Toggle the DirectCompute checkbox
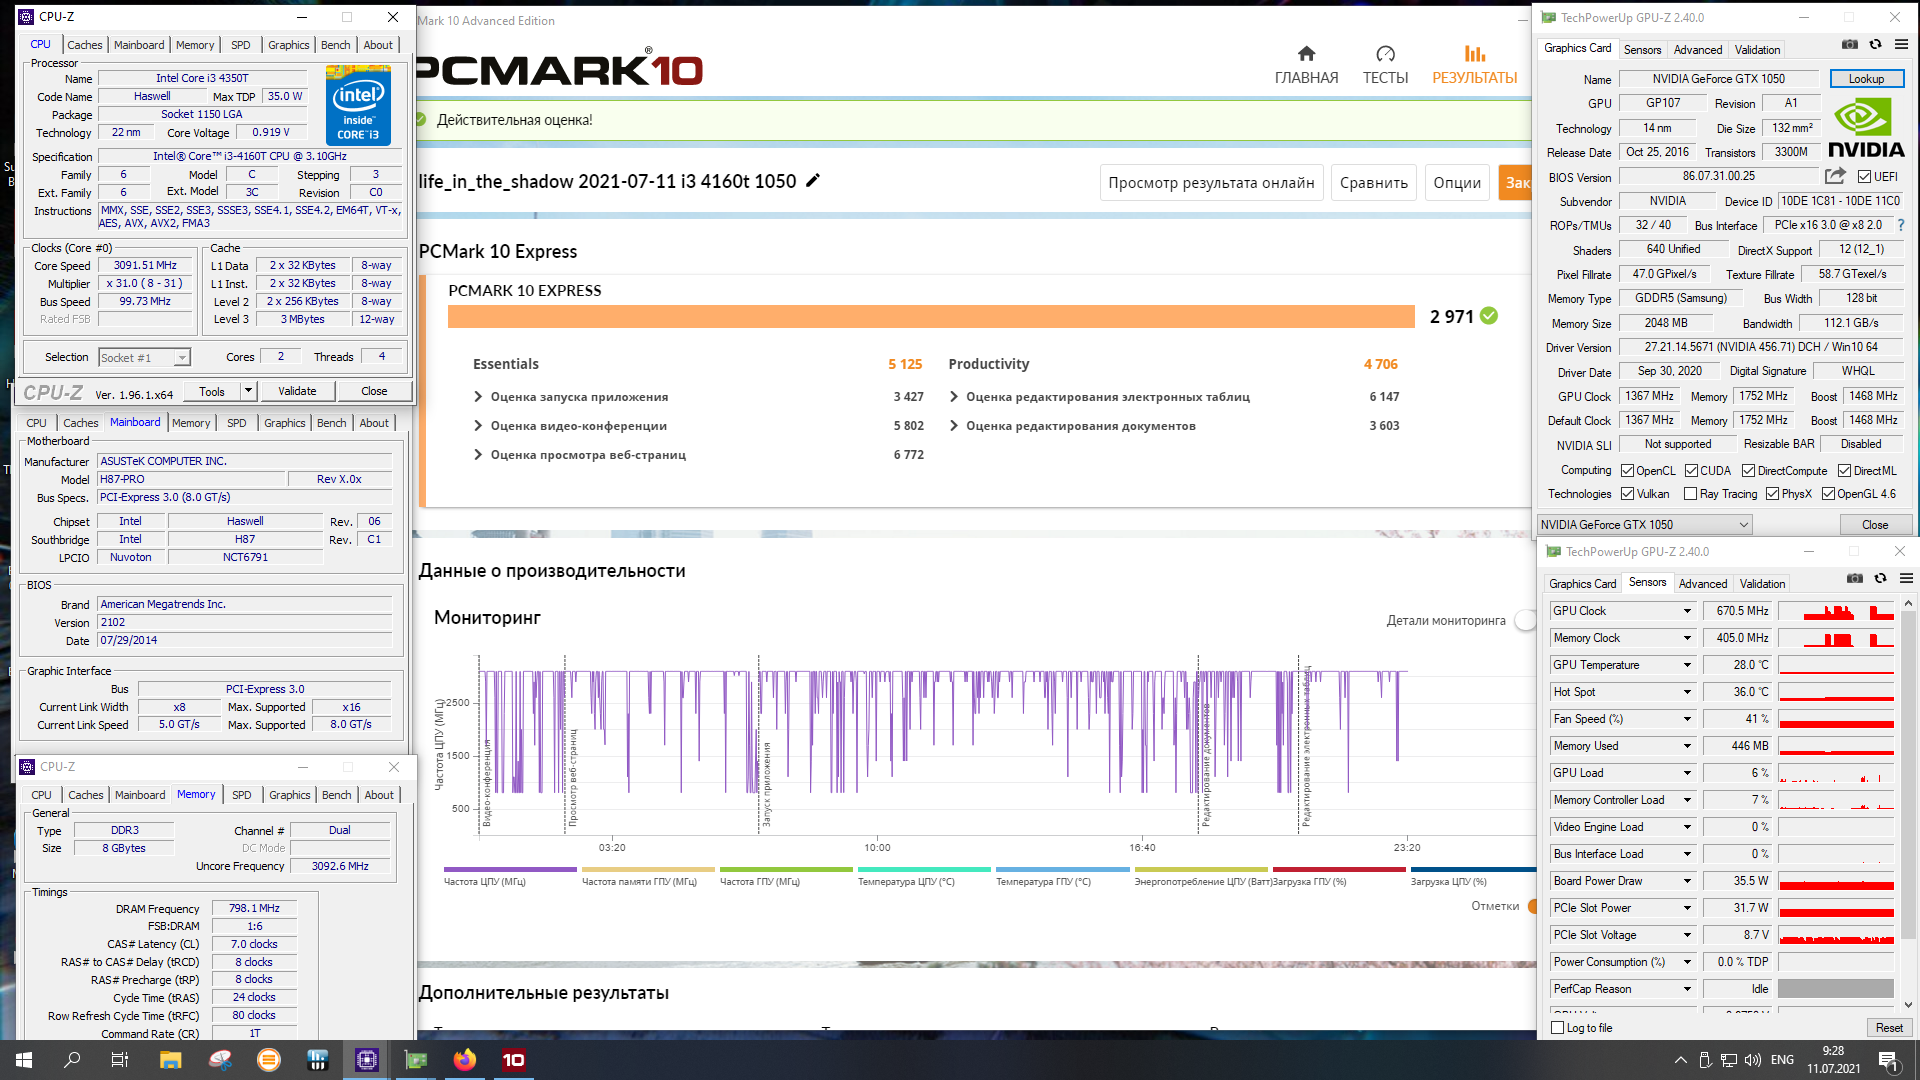Image resolution: width=1920 pixels, height=1080 pixels. click(x=1748, y=471)
